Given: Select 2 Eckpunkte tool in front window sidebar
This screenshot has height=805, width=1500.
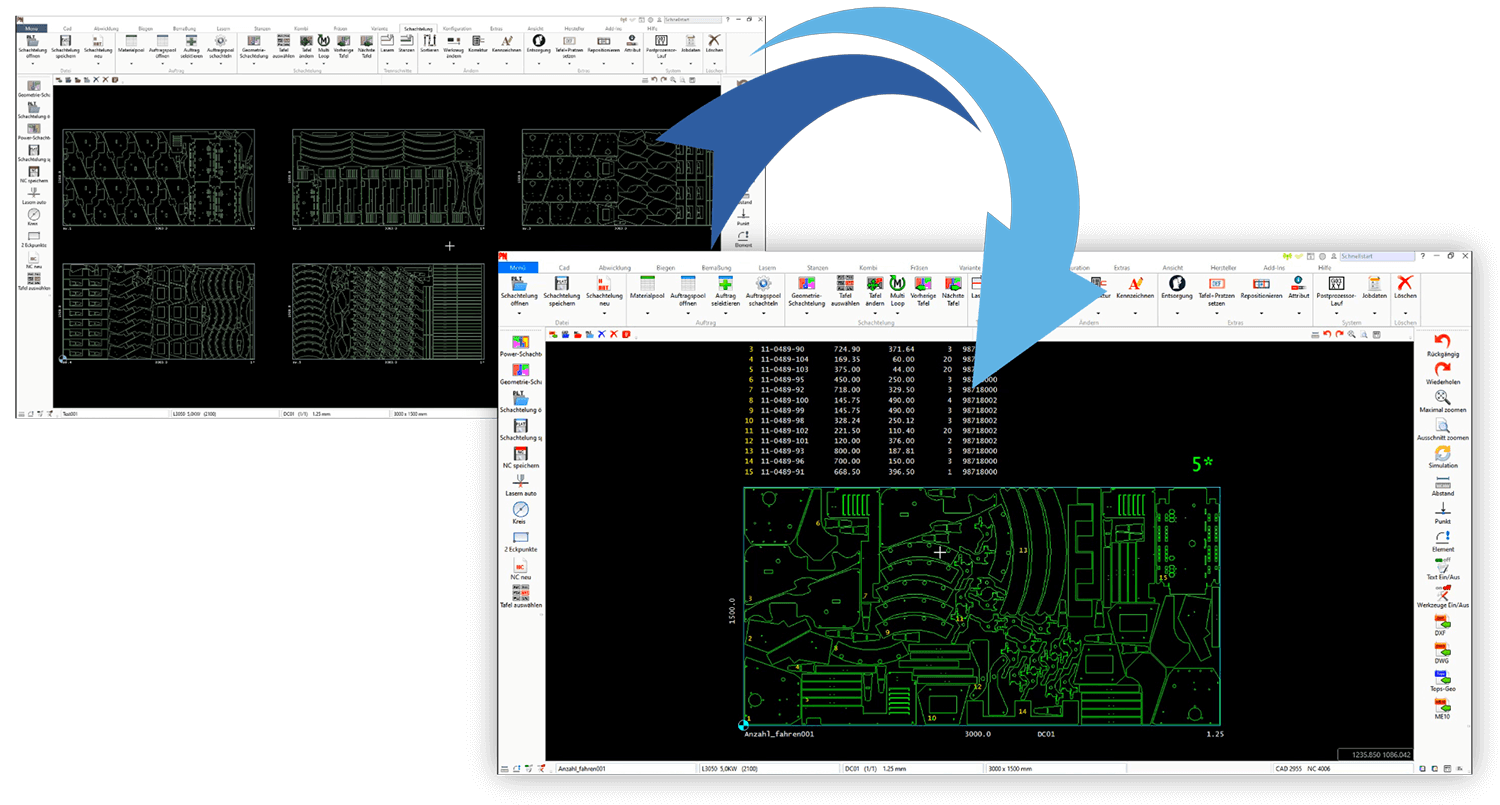Looking at the screenshot, I should click(x=520, y=542).
